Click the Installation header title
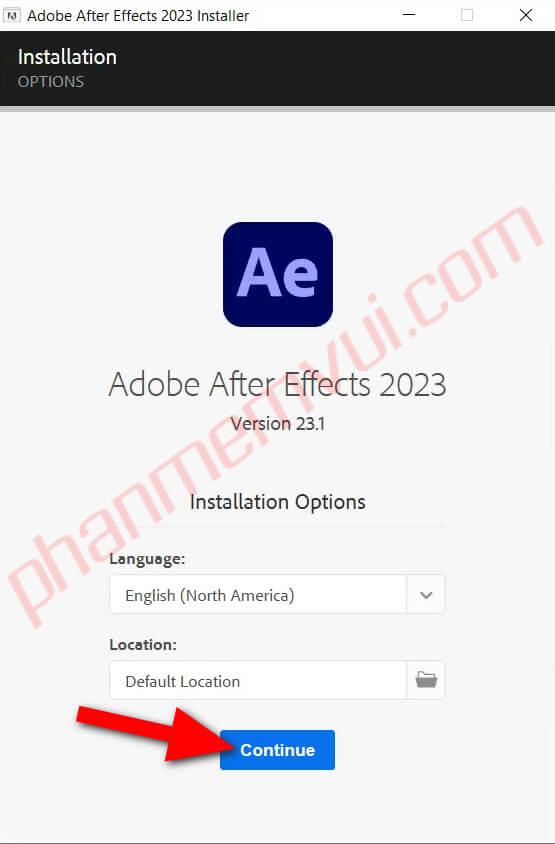The image size is (555, 844). pos(67,57)
